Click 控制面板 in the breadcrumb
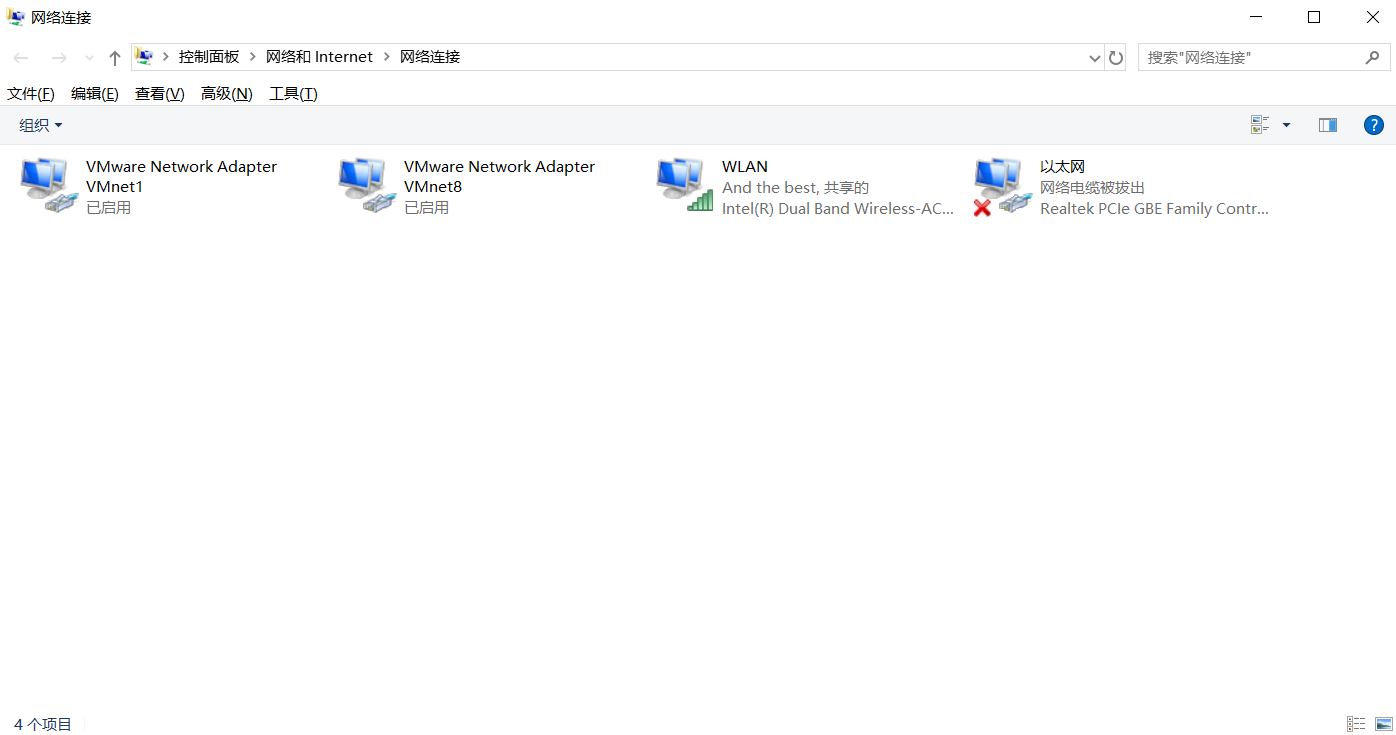 (x=209, y=57)
